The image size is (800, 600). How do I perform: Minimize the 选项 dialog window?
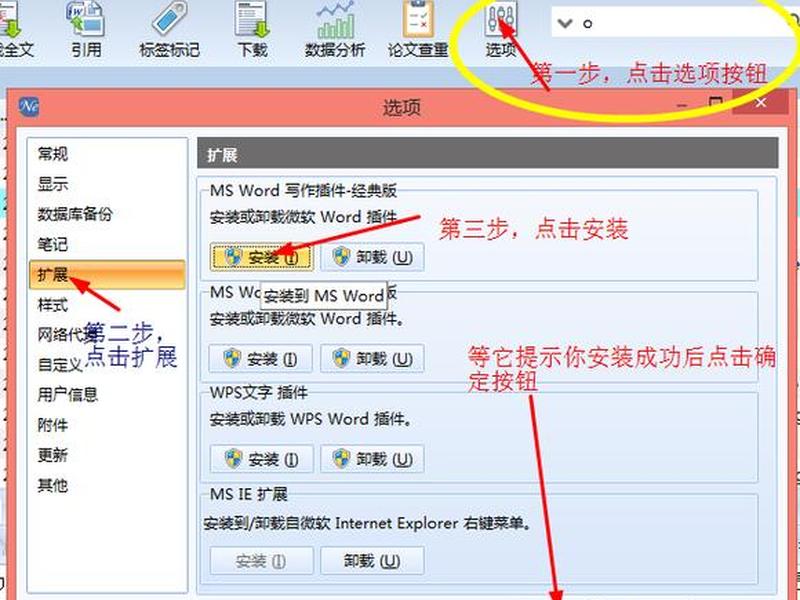[x=682, y=105]
